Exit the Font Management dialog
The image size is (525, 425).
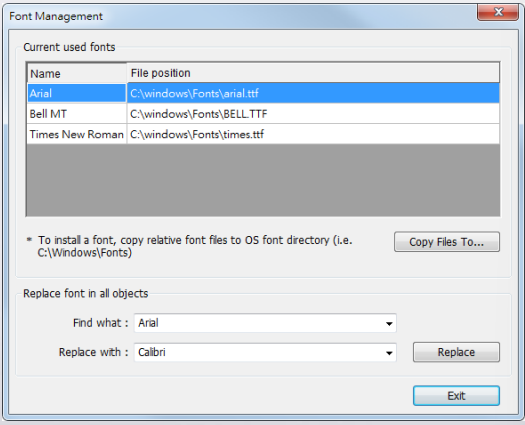[456, 396]
